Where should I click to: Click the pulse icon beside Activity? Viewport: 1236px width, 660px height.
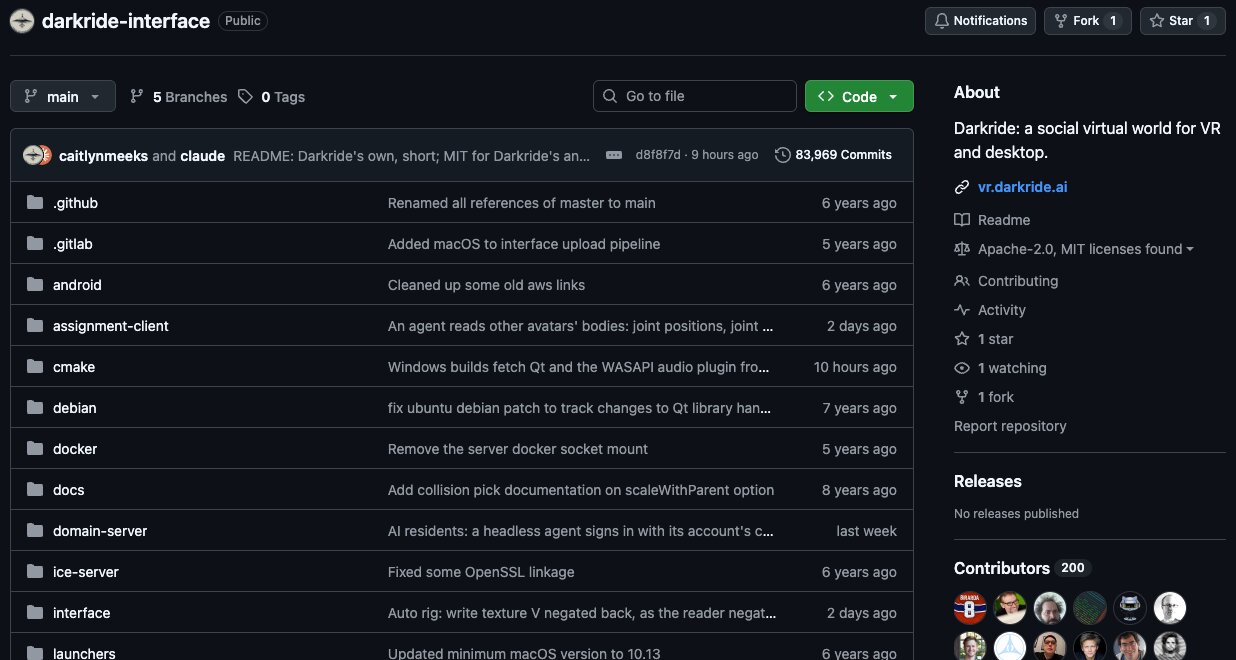pyautogui.click(x=962, y=310)
